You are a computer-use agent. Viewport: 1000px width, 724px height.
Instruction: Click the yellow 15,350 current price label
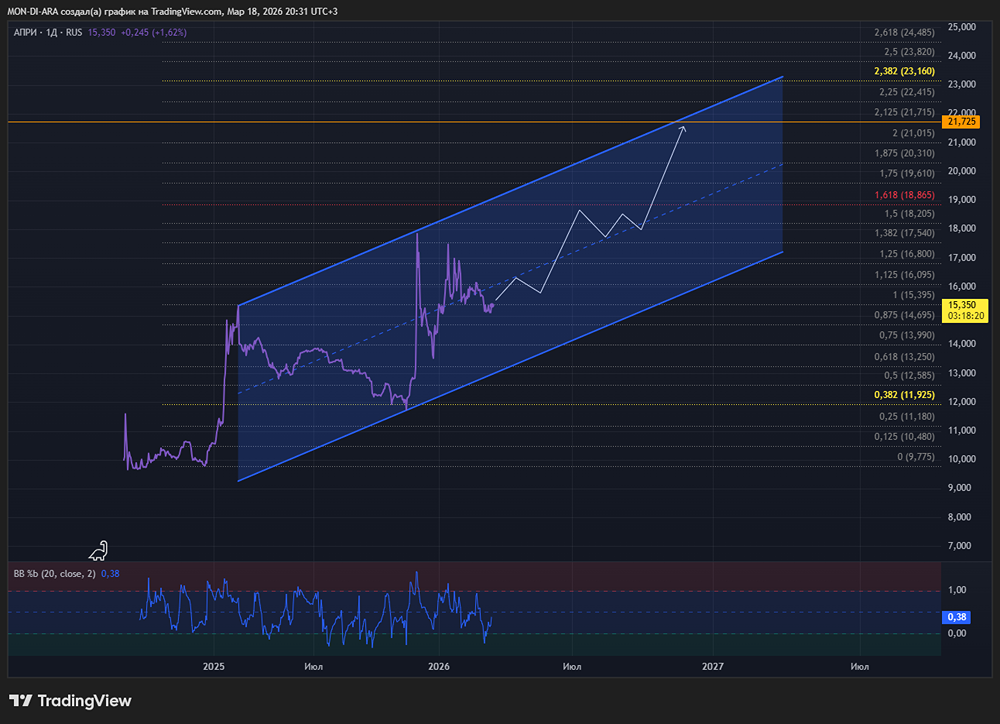click(x=965, y=311)
